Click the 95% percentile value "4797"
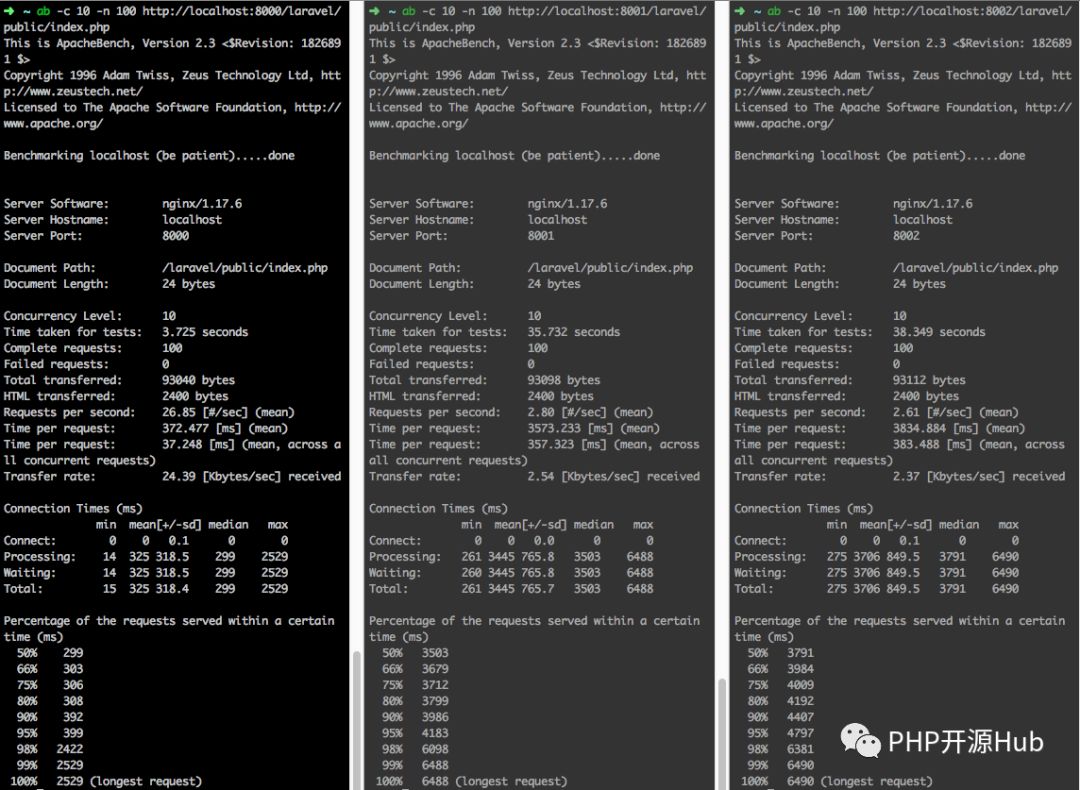Screen dimensions: 1080x790 tap(800, 733)
